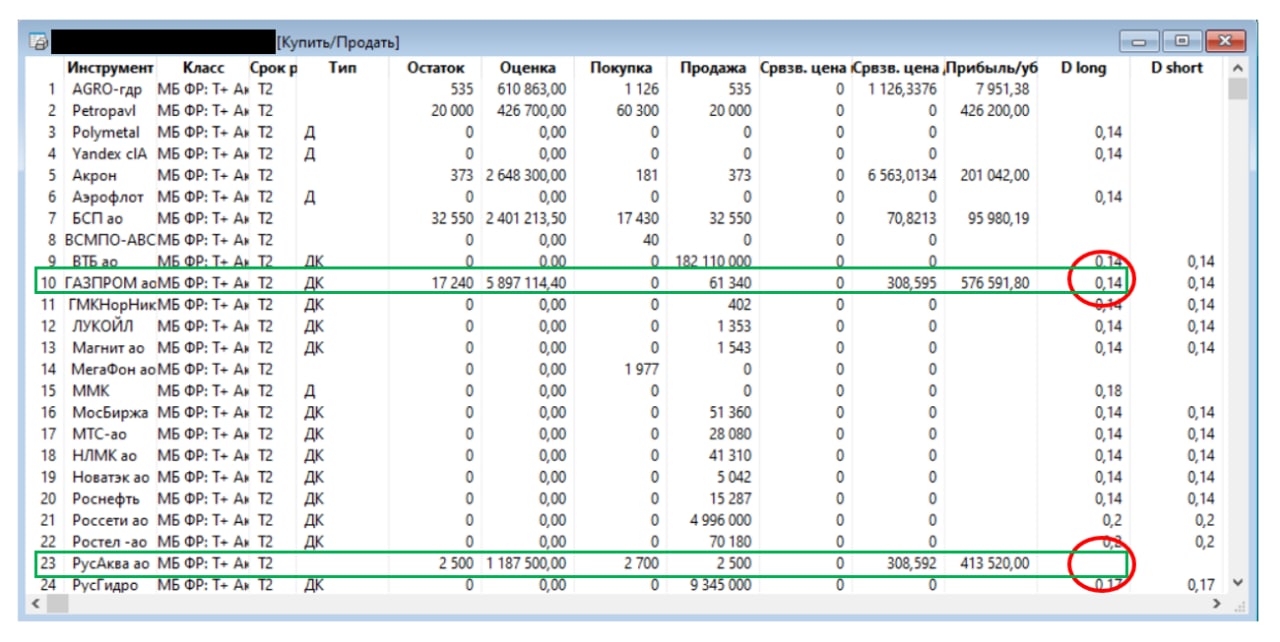Click the valuation 5 897 114,40 cell
Viewport: 1280px width, 642px height.
[526, 283]
